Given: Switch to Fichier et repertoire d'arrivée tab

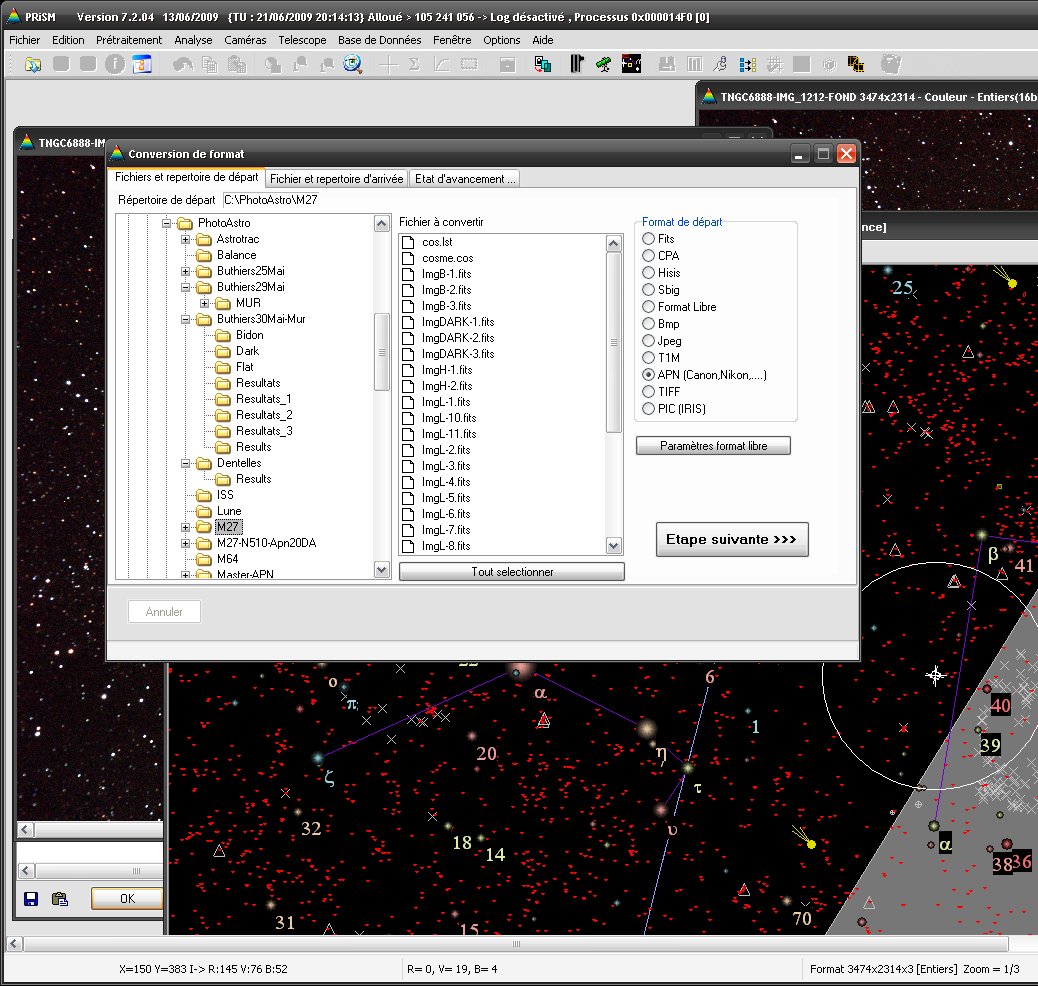Looking at the screenshot, I should (x=336, y=179).
